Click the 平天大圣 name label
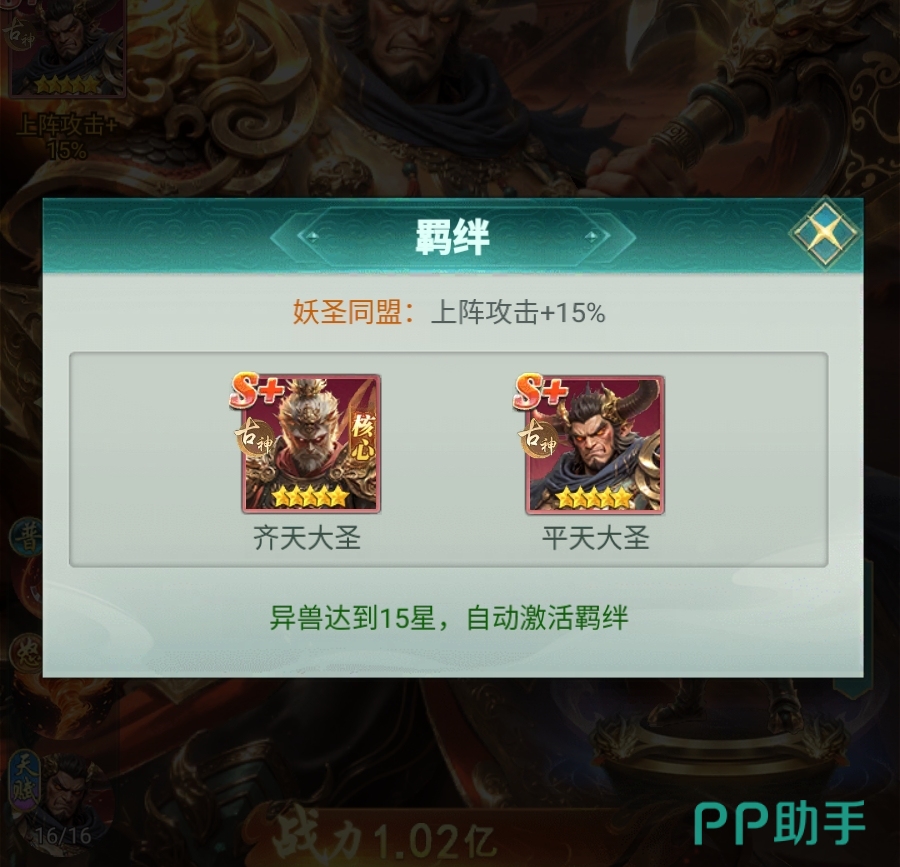Viewport: 900px width, 867px height. [x=595, y=538]
